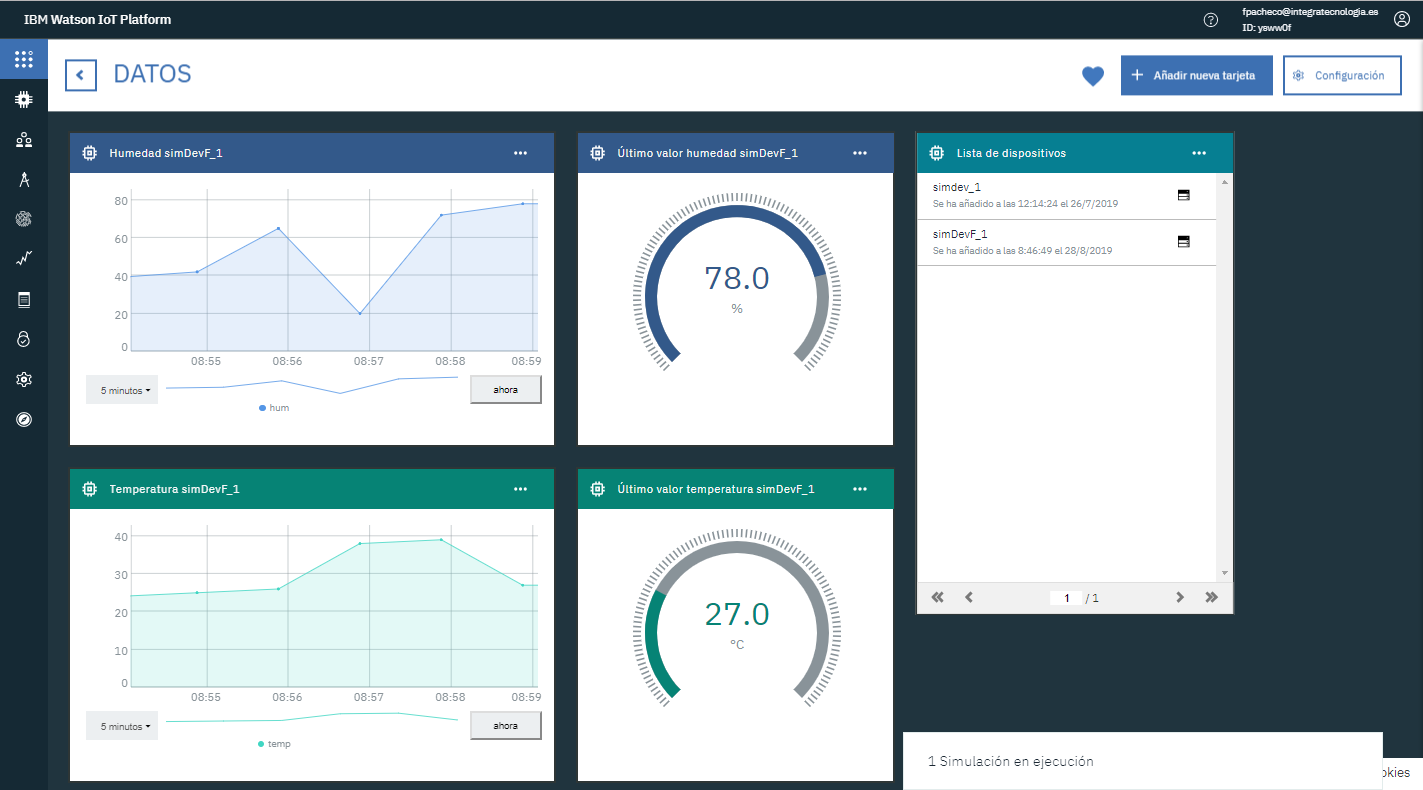The width and height of the screenshot is (1423, 790).
Task: Click Añadir nueva tarjeta button
Action: 1197,75
